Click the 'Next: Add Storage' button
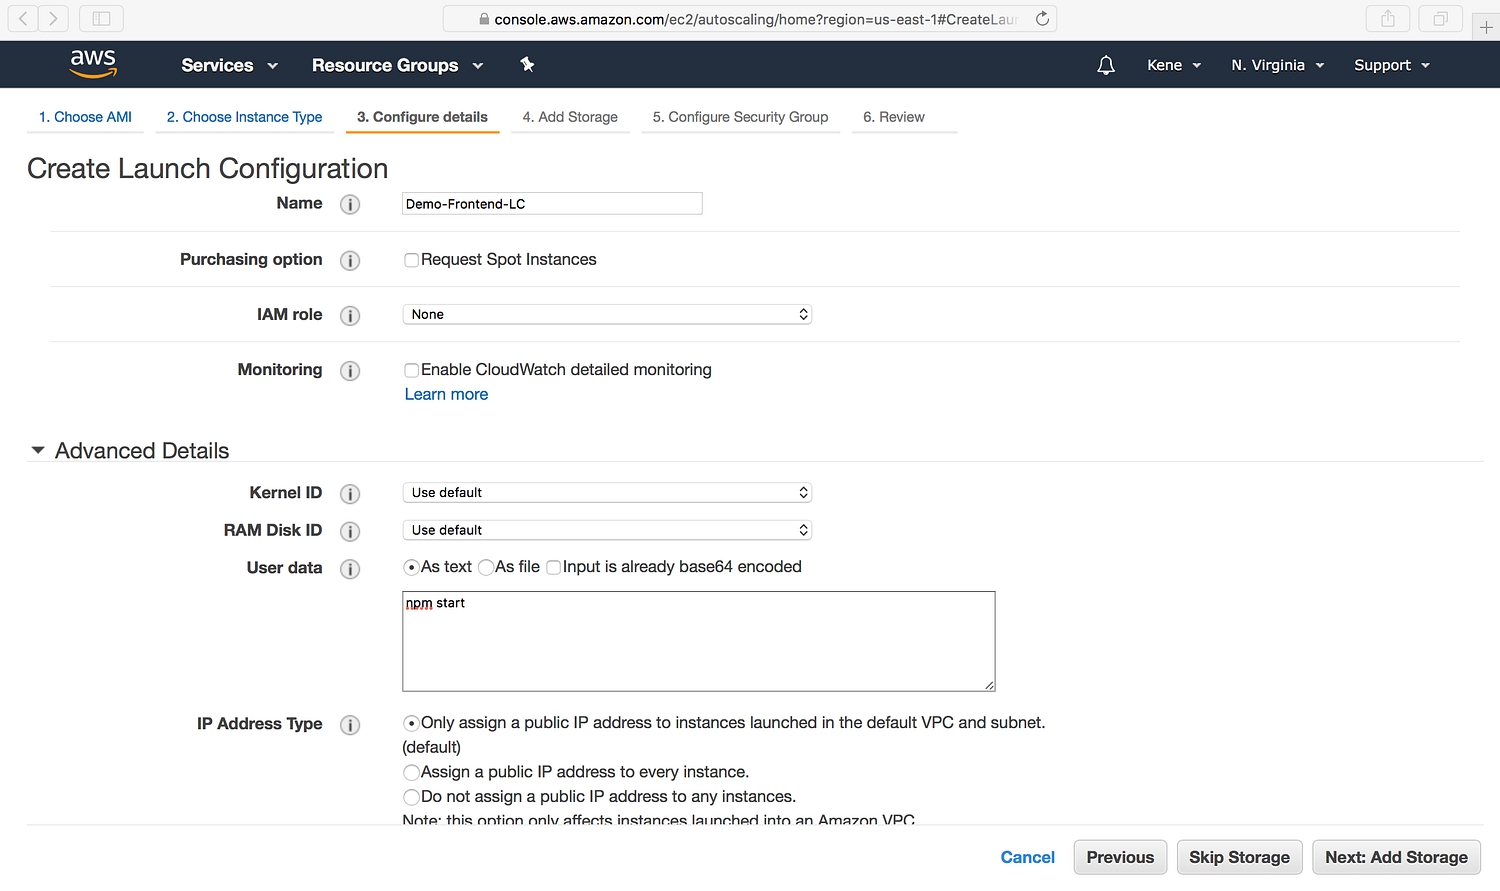The height and width of the screenshot is (891, 1500). click(1396, 857)
